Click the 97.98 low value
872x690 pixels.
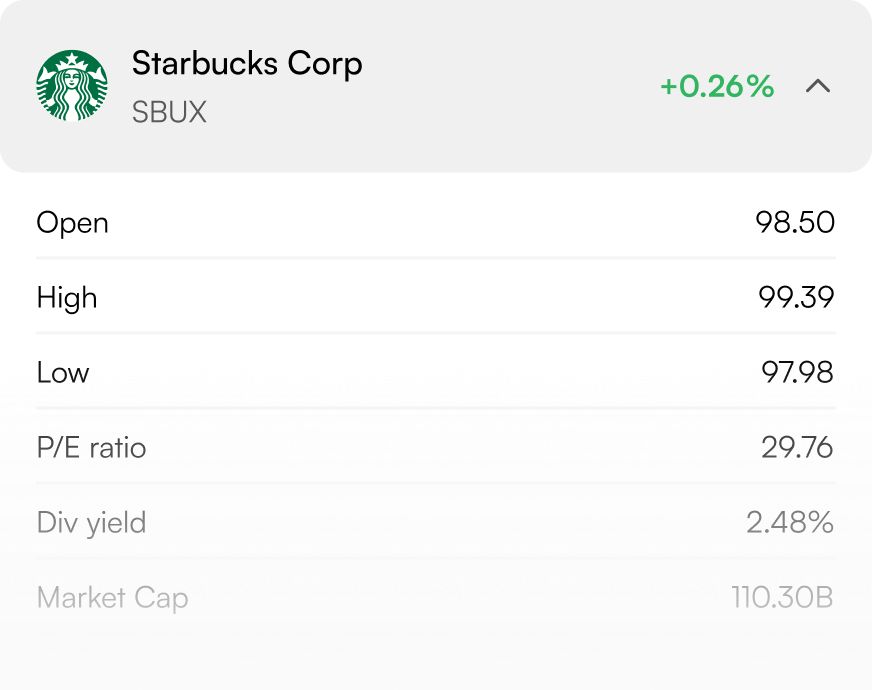tap(797, 373)
